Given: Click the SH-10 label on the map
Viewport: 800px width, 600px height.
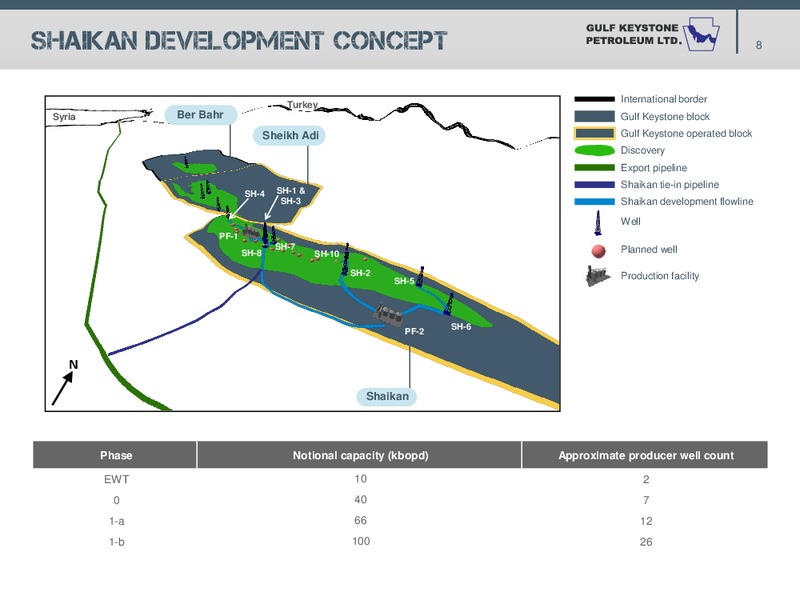Looking at the screenshot, I should (327, 254).
